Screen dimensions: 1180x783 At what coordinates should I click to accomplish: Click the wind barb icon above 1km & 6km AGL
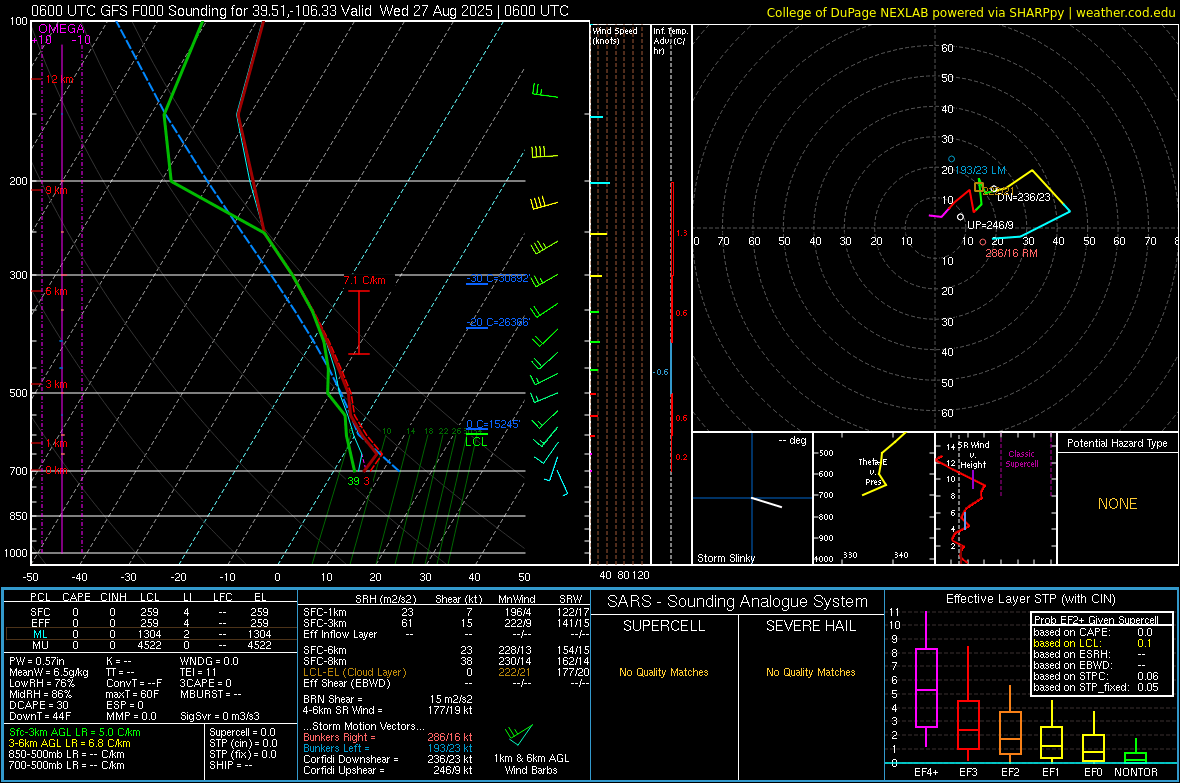click(x=519, y=734)
